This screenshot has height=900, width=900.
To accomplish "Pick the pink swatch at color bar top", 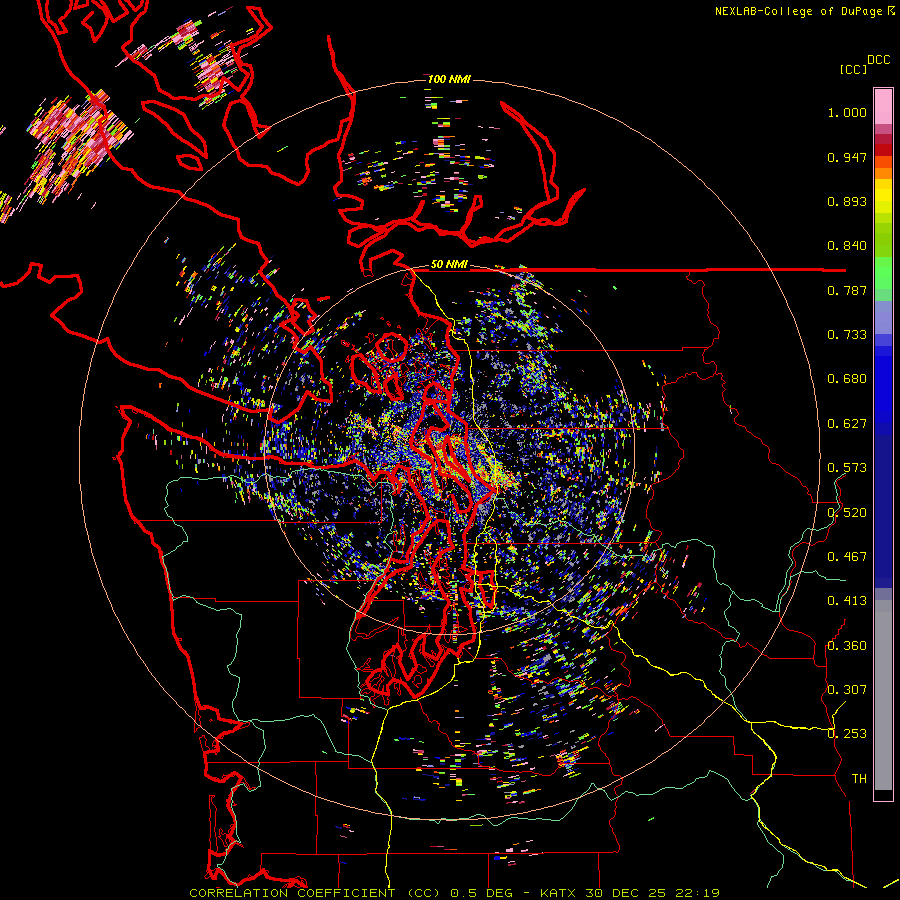I will (x=883, y=106).
